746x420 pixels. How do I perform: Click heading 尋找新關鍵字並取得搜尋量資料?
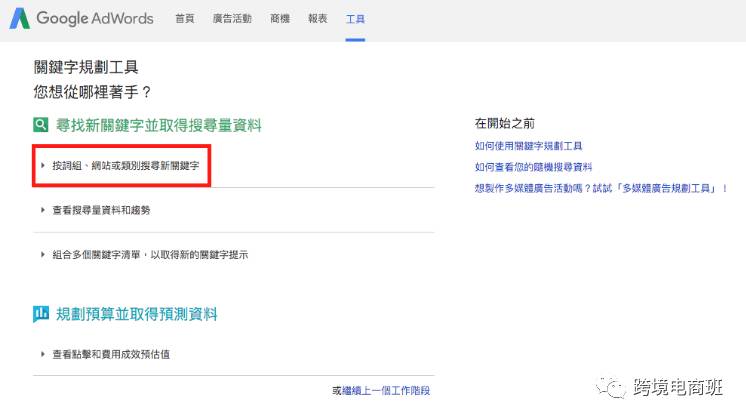[159, 125]
